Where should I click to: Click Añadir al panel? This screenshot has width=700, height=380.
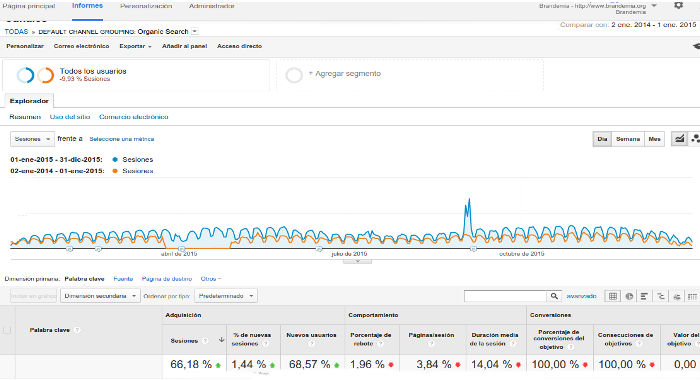pyautogui.click(x=184, y=46)
